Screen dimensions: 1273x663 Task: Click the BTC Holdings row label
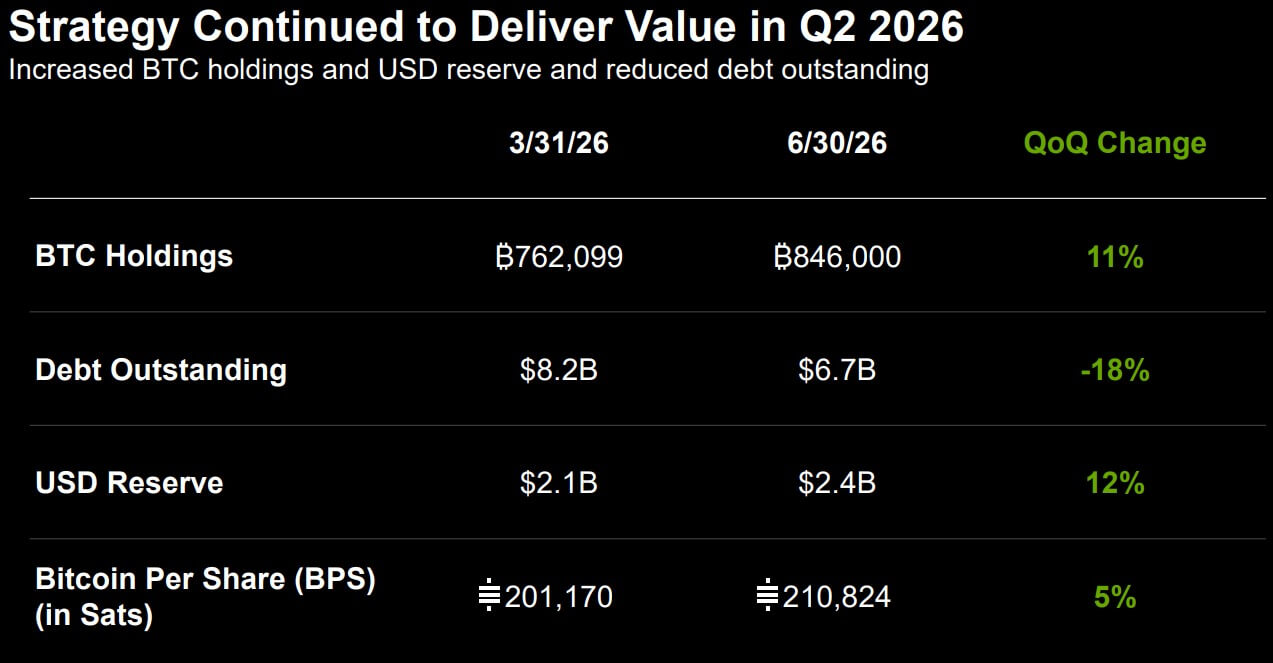tap(134, 256)
